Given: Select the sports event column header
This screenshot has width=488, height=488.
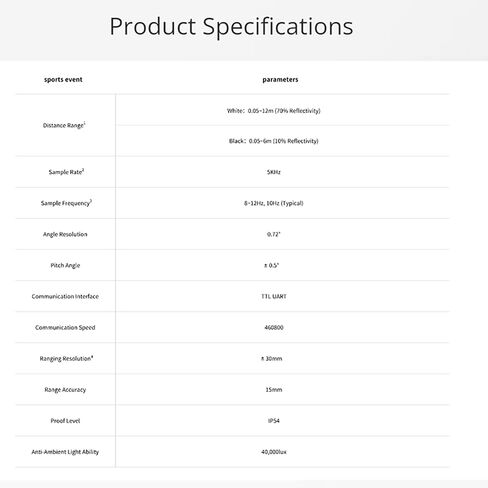Looking at the screenshot, I should 63,80.
